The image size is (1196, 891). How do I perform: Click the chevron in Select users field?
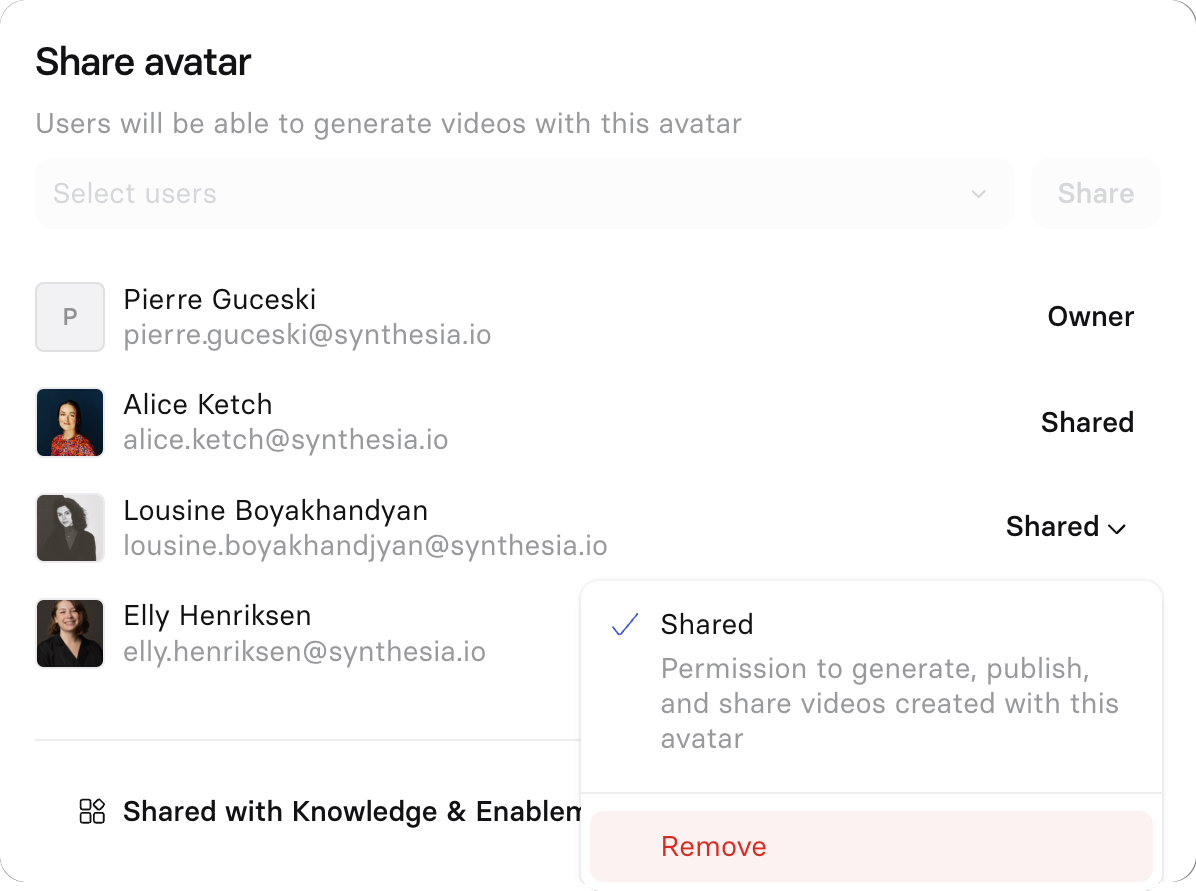pos(979,194)
